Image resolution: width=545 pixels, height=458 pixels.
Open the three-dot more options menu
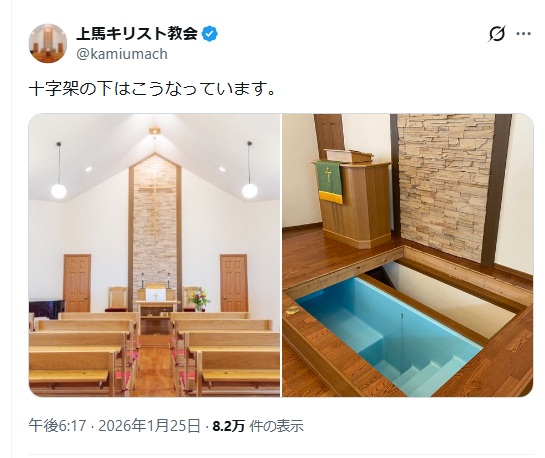523,34
